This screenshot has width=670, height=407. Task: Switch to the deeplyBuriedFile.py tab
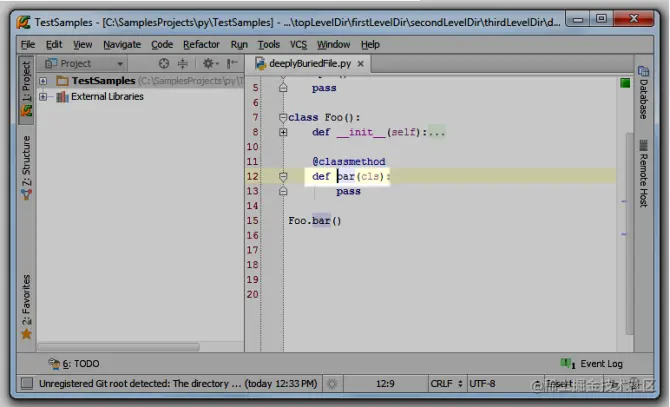click(x=309, y=64)
